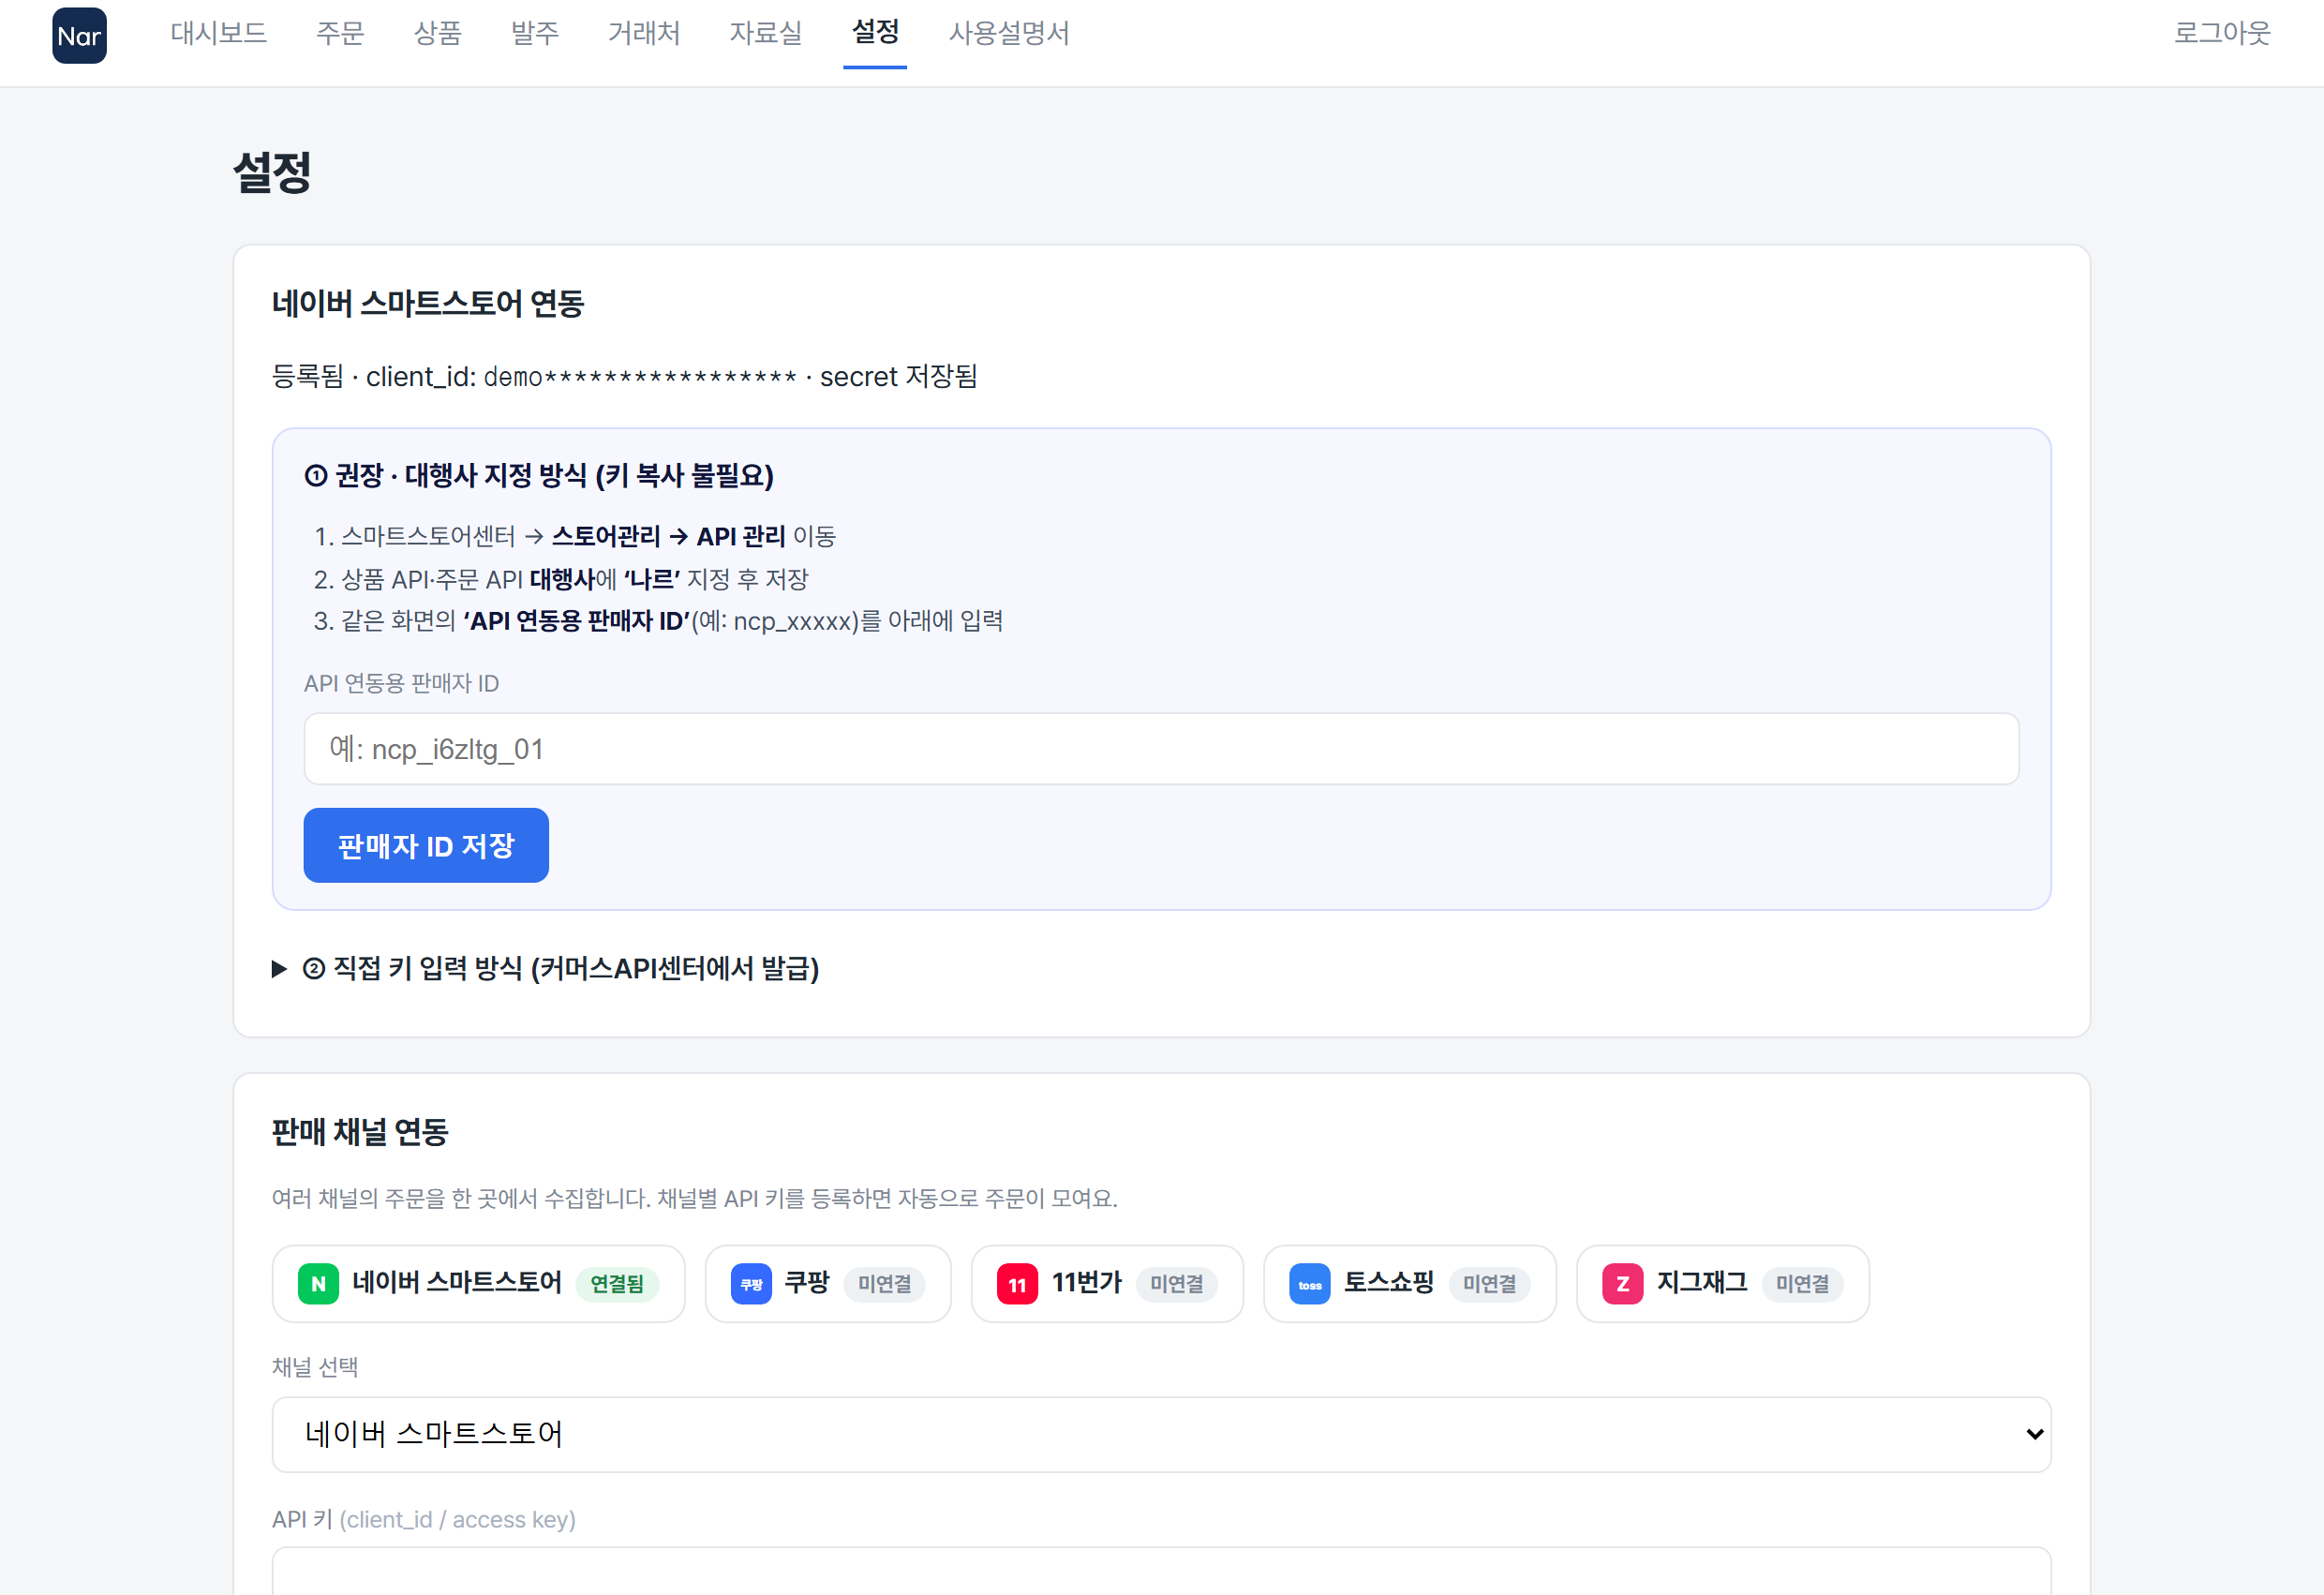Click the 쿠팡 미연결 badge

(x=884, y=1284)
